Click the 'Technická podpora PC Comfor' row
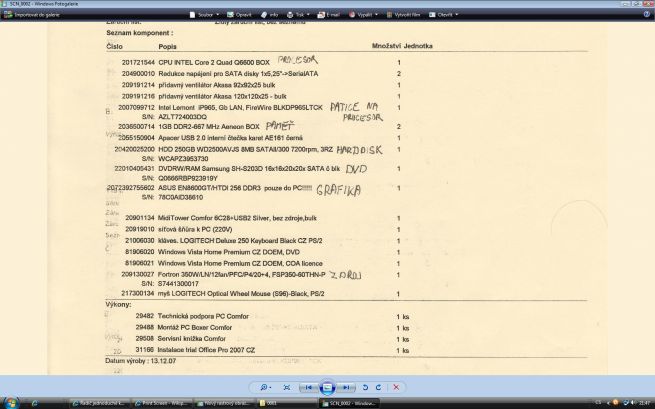Screen dimensions: 655x409 (x=203, y=316)
